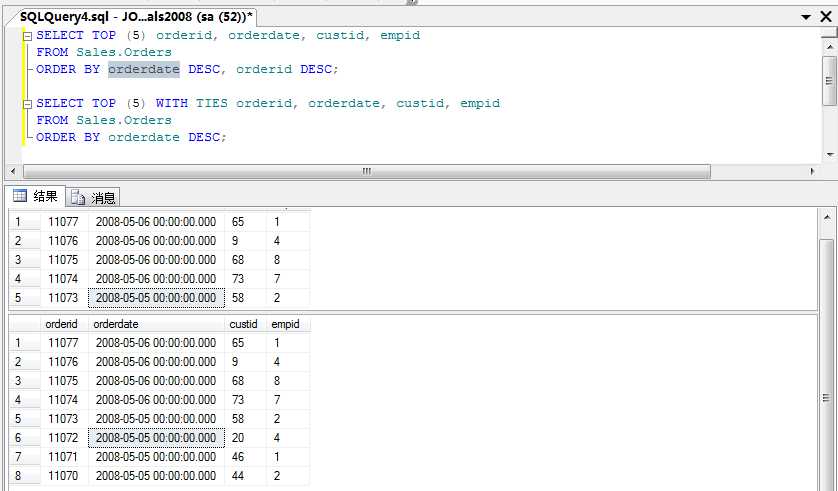Select orderid 11070 in second result grid
The width and height of the screenshot is (838, 491).
[64, 476]
